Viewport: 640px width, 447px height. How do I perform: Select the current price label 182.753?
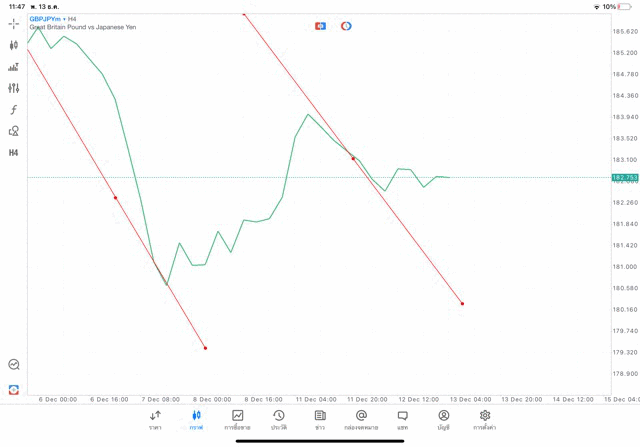624,177
